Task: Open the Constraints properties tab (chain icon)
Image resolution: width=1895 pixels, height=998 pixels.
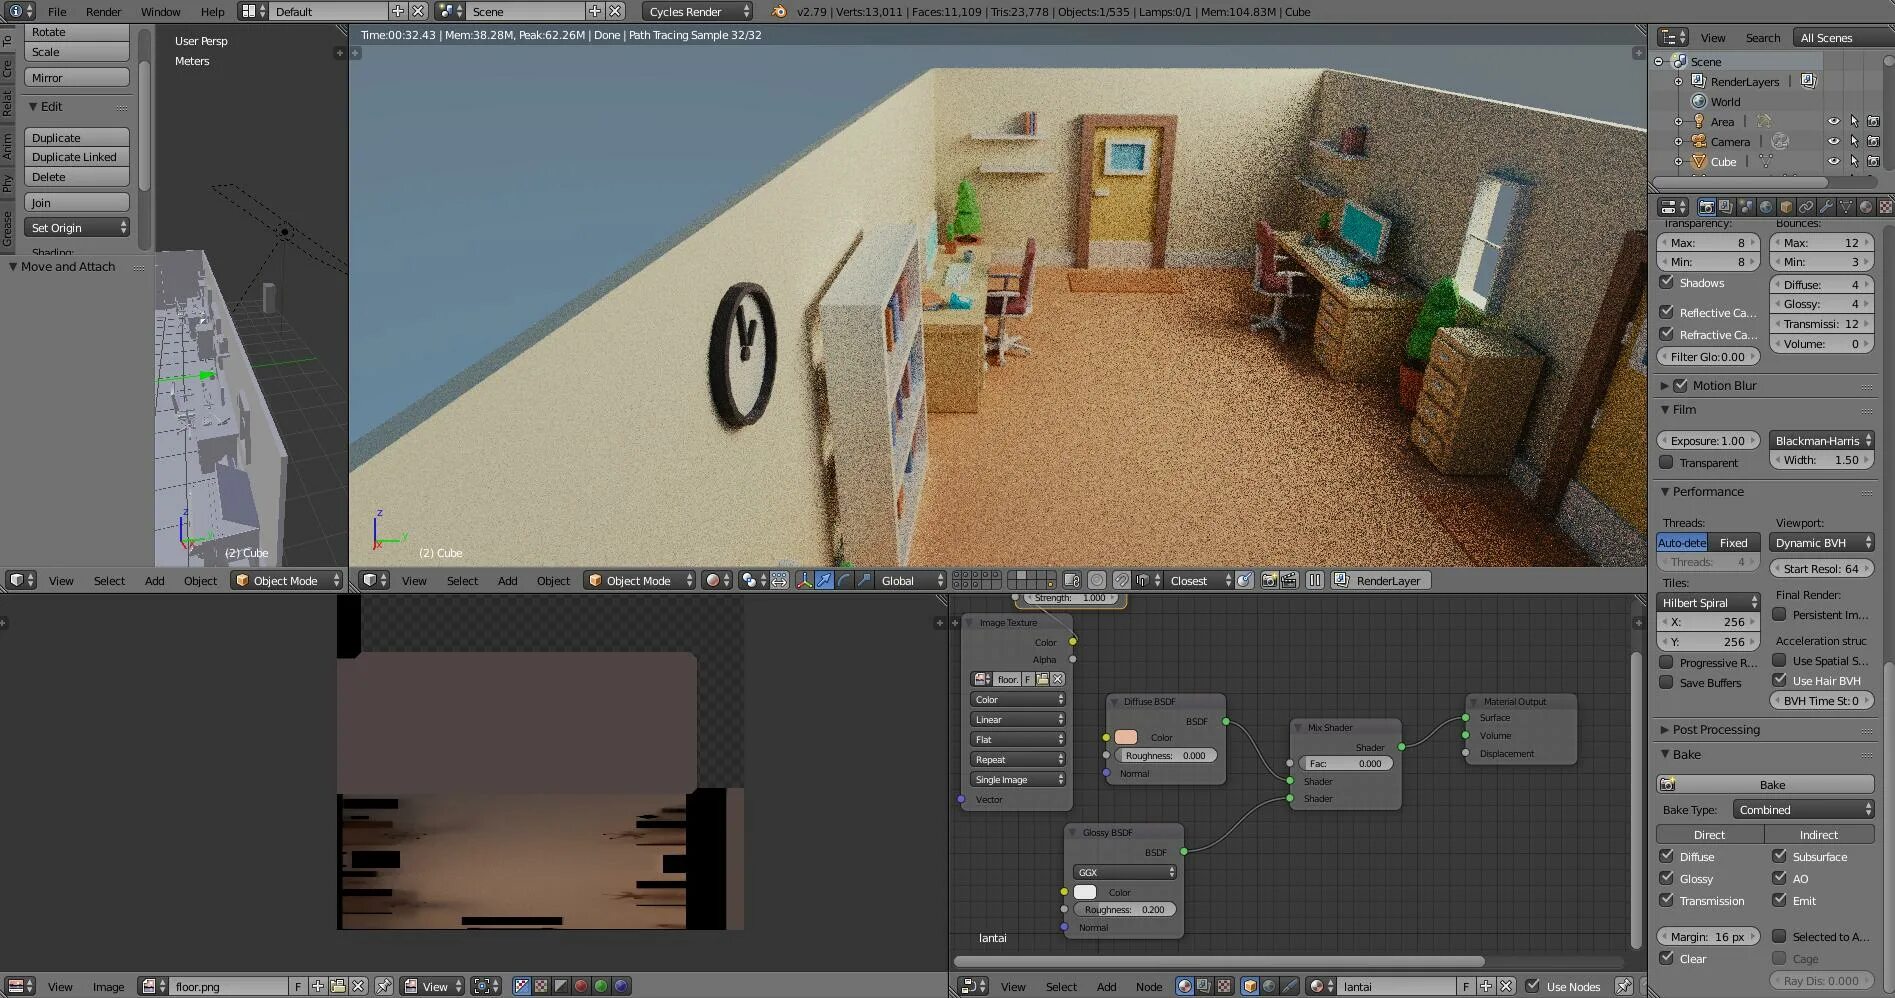Action: (1806, 207)
